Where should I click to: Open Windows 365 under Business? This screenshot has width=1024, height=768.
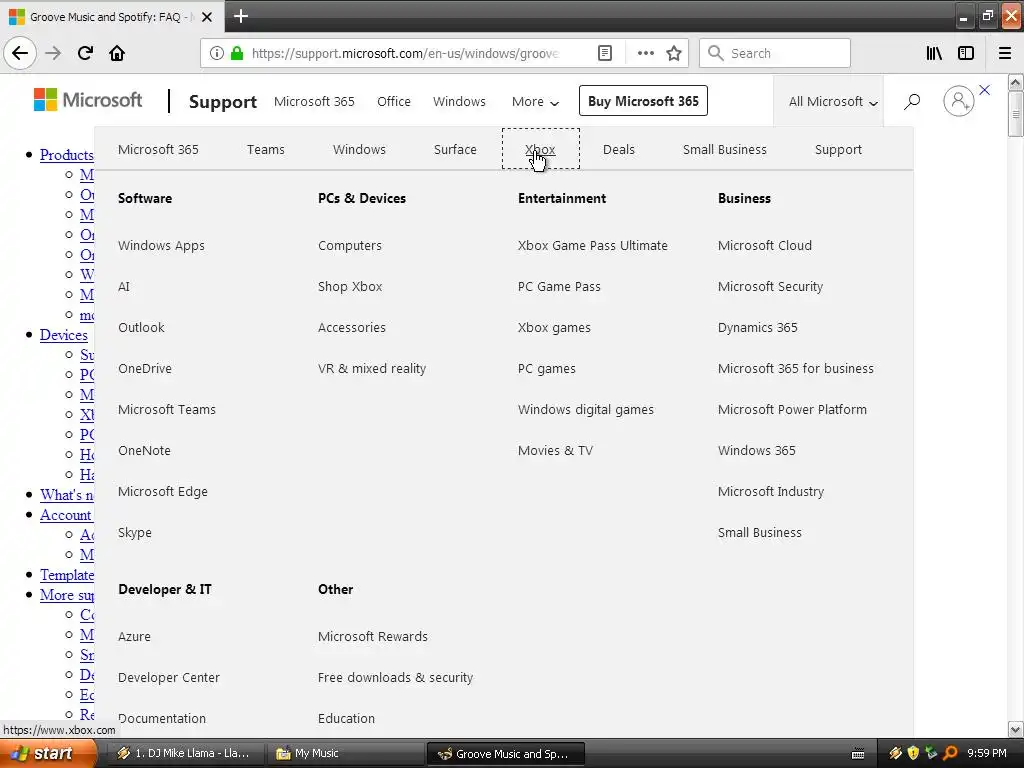click(x=756, y=450)
